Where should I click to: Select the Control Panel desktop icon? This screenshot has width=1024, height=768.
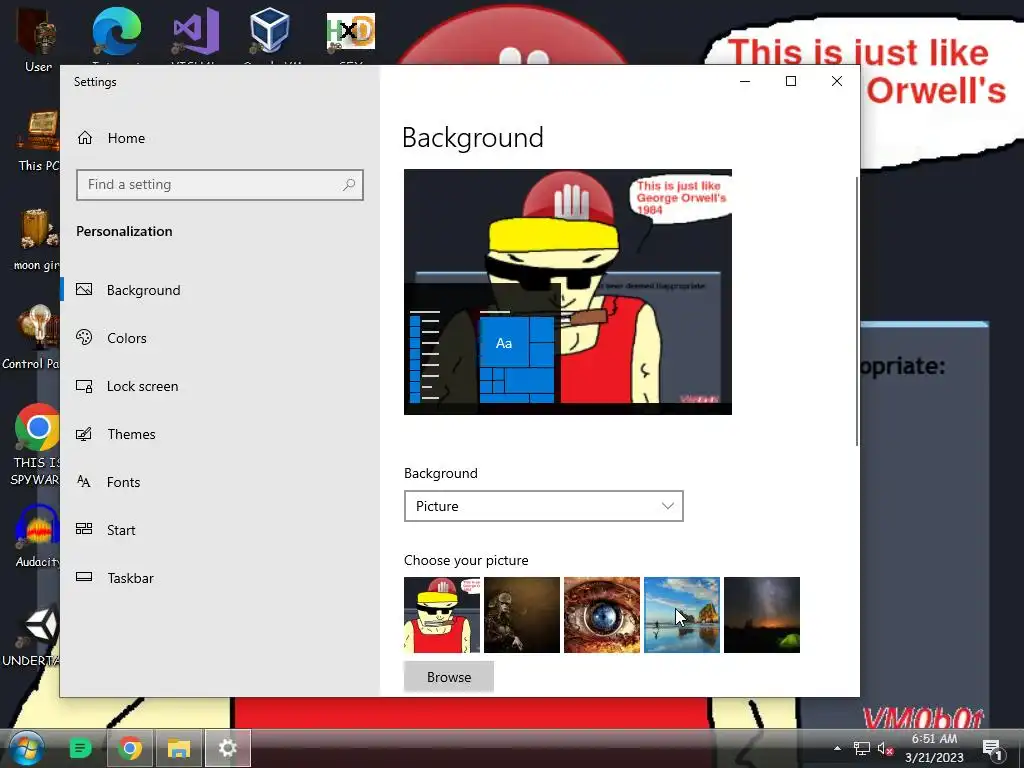click(33, 337)
